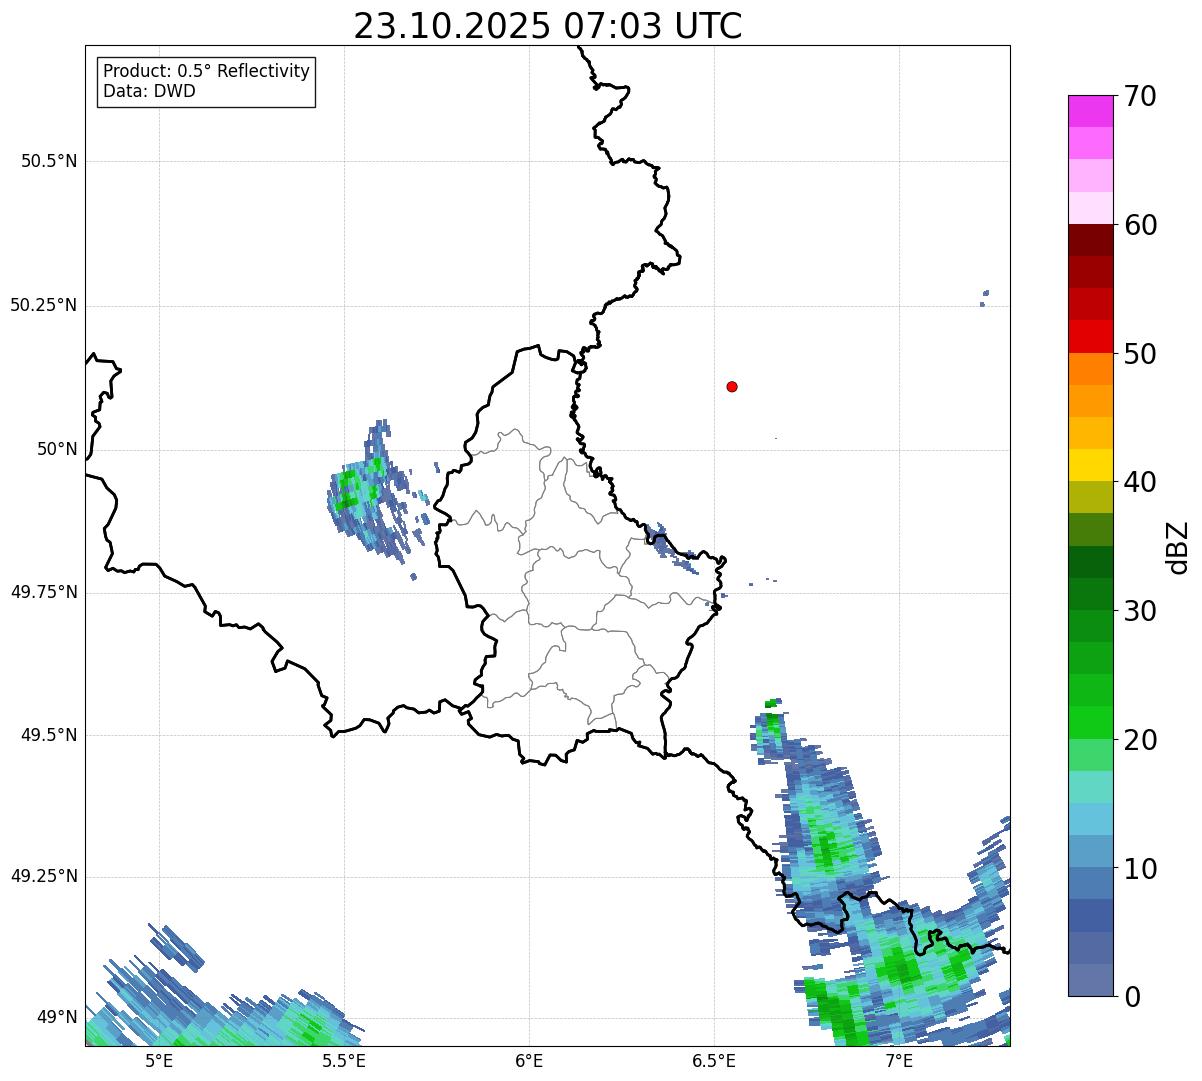This screenshot has height=1081, width=1202.
Task: Pick the grey-blue swatch just above 0 dBZ
Action: coord(1090,980)
